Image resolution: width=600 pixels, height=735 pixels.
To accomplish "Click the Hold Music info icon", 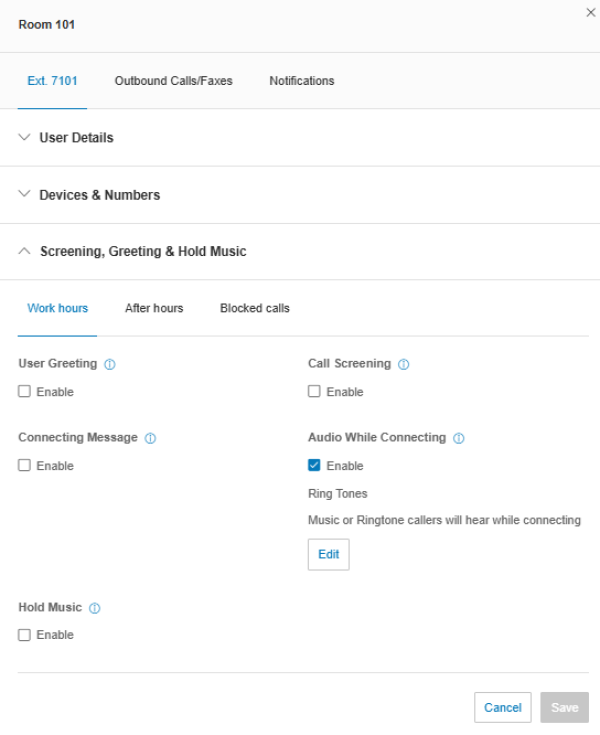I will 95,608.
